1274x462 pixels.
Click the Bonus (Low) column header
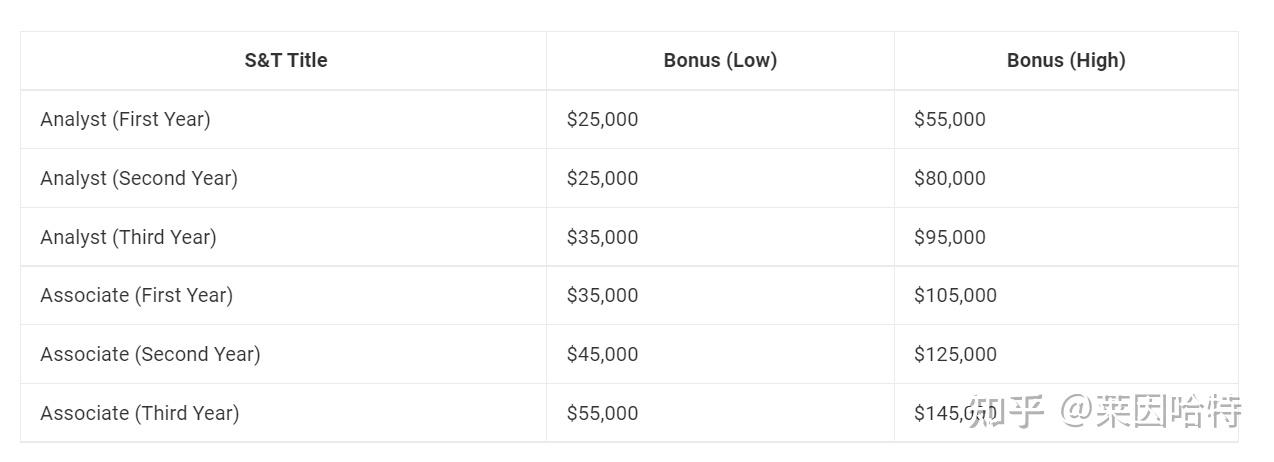pyautogui.click(x=720, y=60)
